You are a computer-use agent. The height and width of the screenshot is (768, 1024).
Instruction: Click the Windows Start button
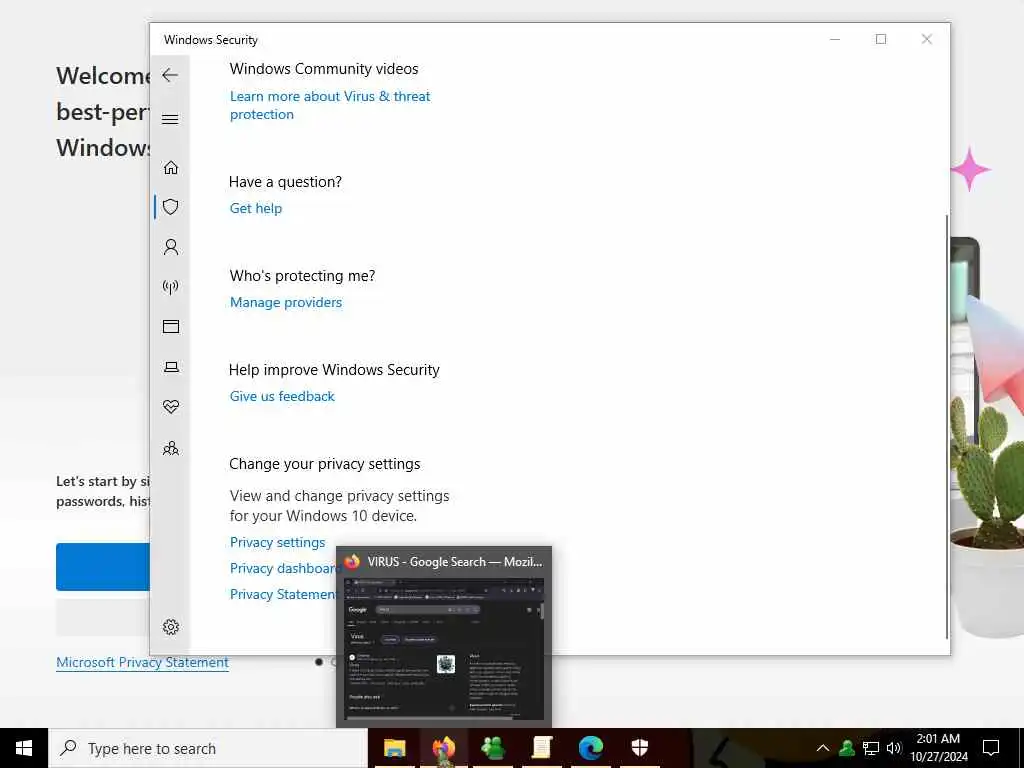(24, 748)
